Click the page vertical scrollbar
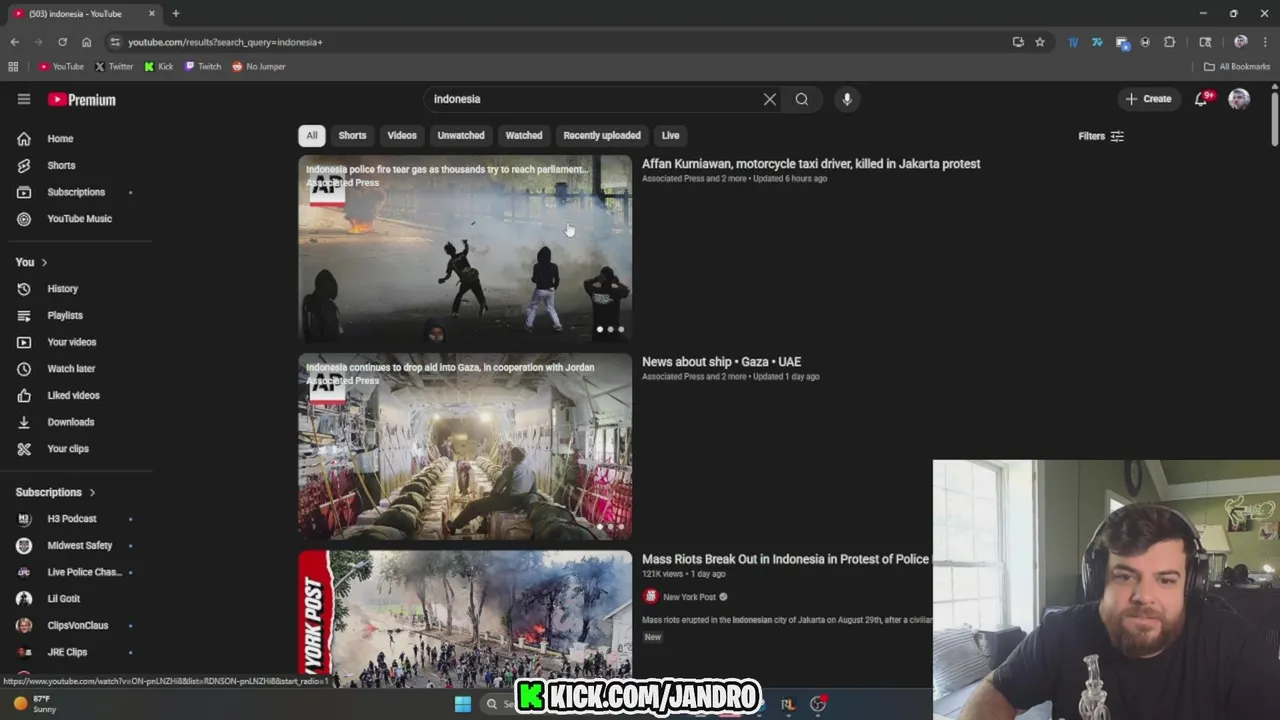1280x720 pixels. 1275,120
